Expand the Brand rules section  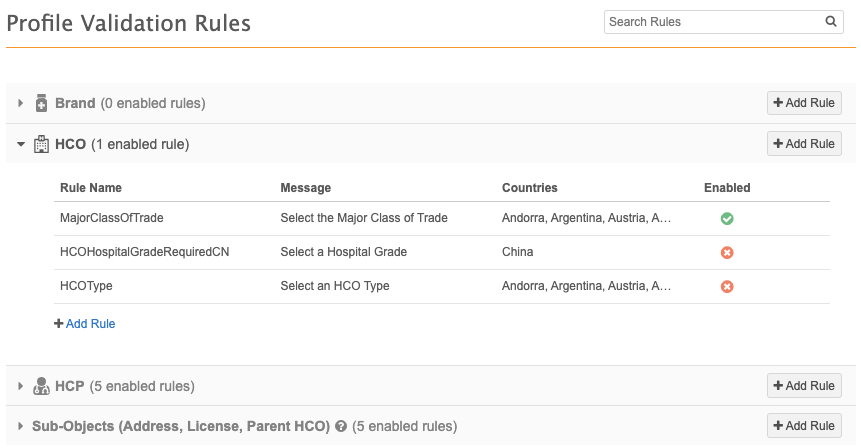[20, 103]
